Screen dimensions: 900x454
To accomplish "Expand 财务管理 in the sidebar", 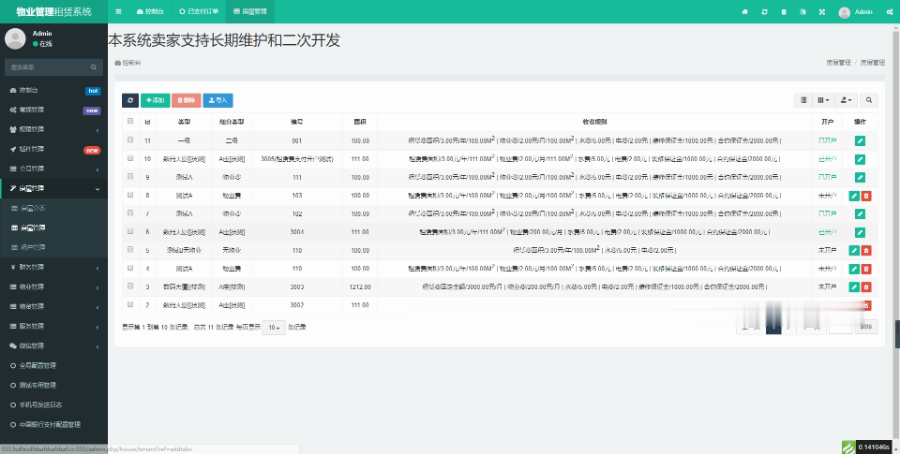I will click(x=54, y=267).
